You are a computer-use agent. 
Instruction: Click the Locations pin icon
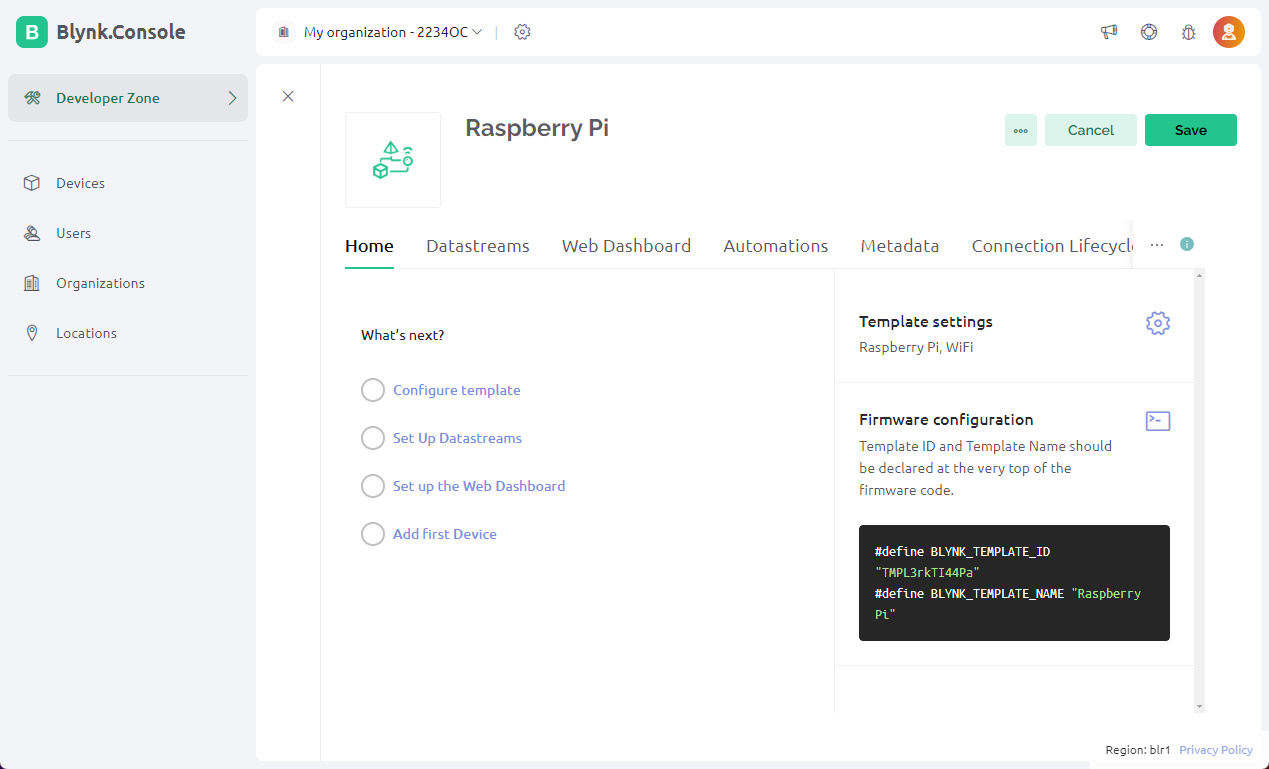pyautogui.click(x=32, y=333)
